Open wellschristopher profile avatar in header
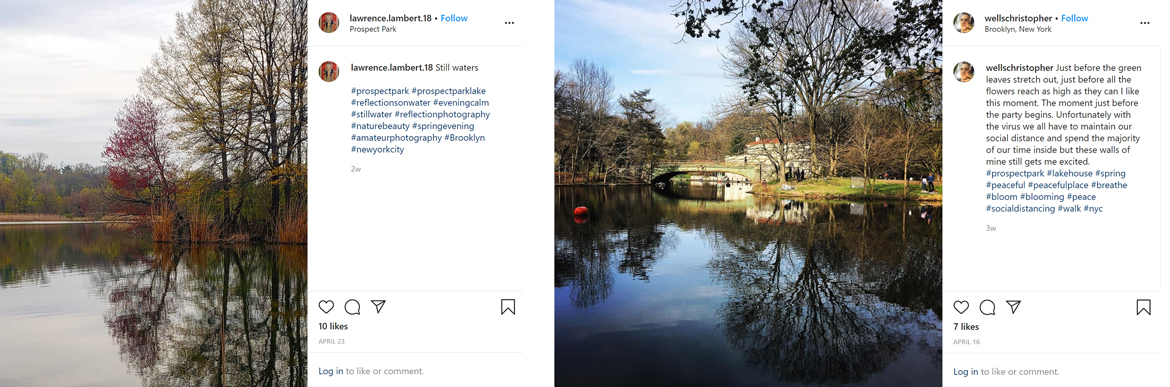 (x=964, y=22)
